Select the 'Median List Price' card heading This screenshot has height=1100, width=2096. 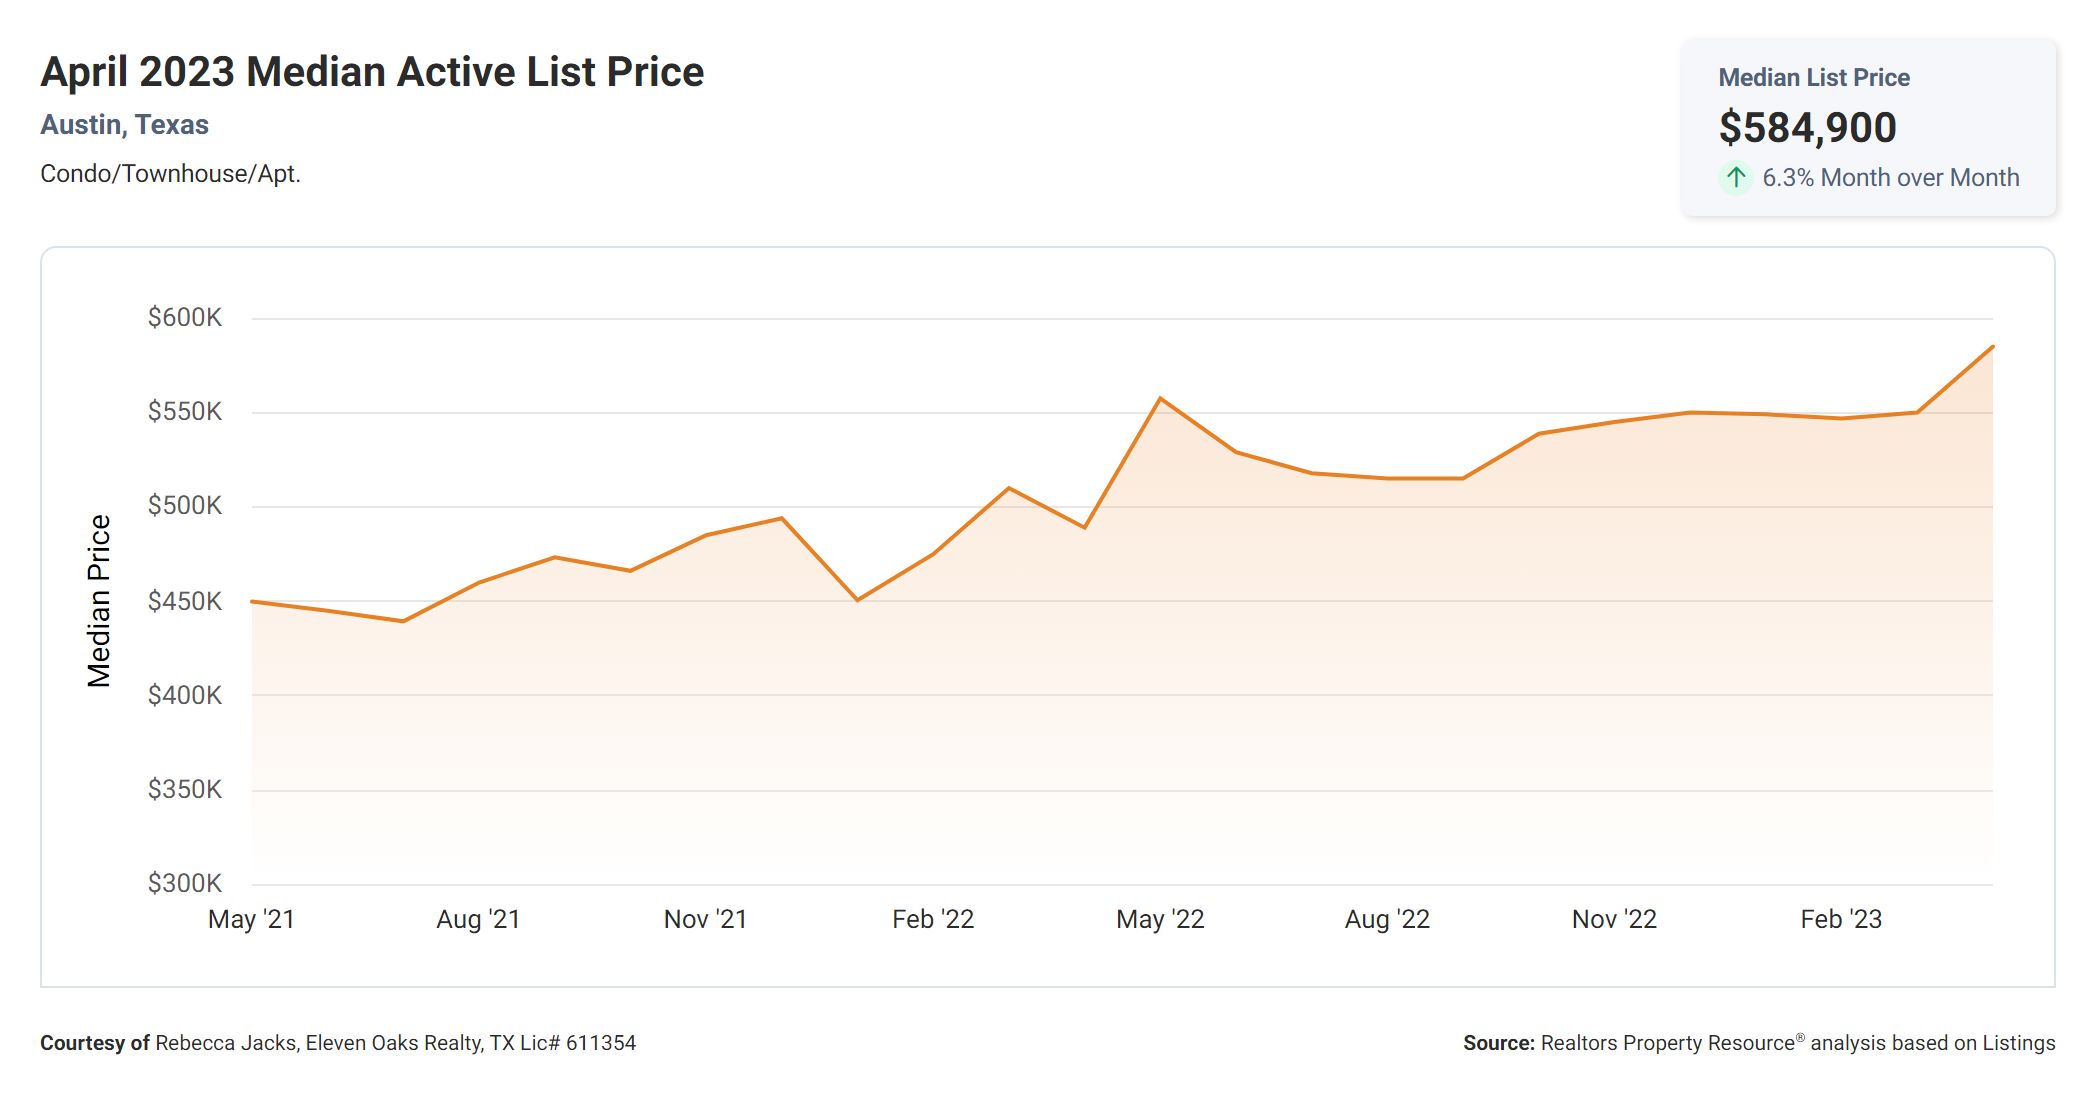coord(1813,78)
